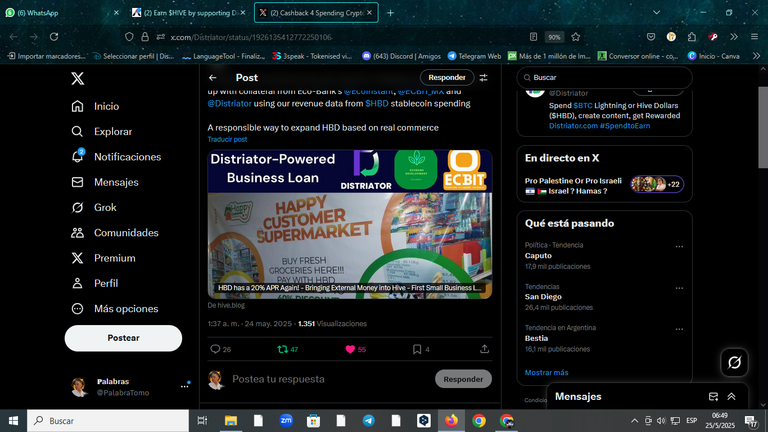Image resolution: width=768 pixels, height=432 pixels.
Task: Open the Windows Start menu
Action: coord(13,421)
